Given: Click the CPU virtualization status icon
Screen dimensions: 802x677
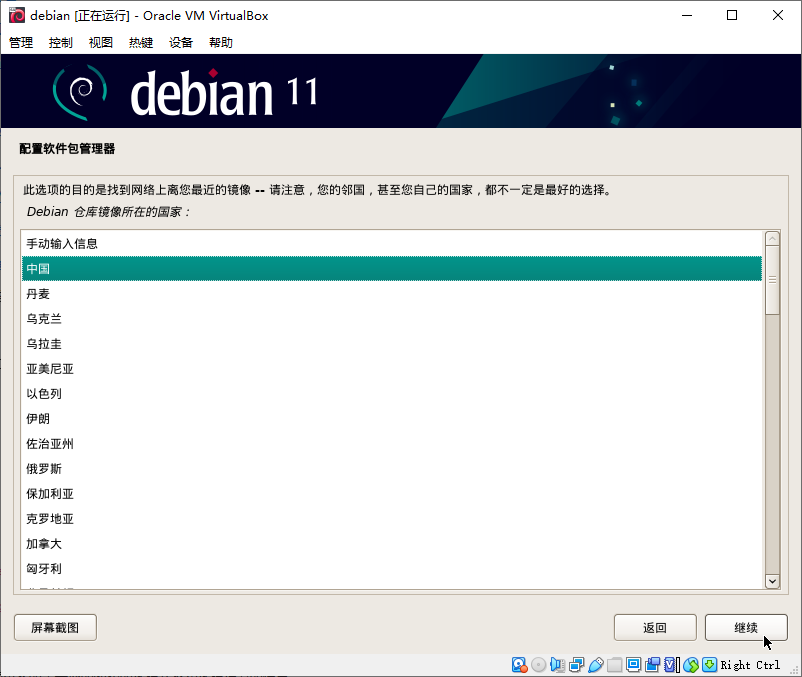Looking at the screenshot, I should coord(671,665).
